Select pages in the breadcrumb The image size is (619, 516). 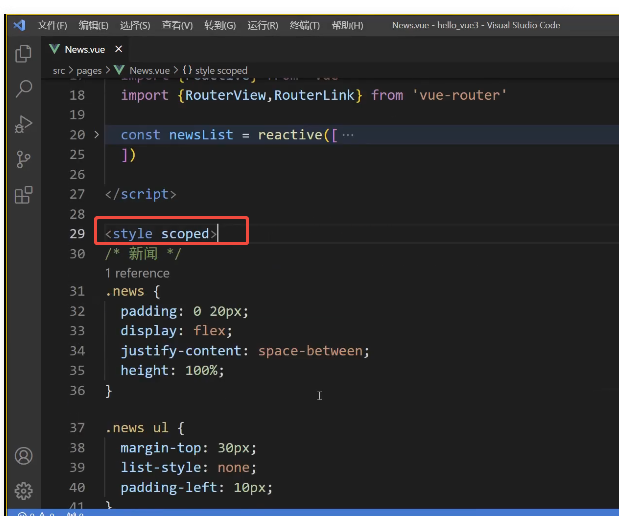tap(89, 71)
